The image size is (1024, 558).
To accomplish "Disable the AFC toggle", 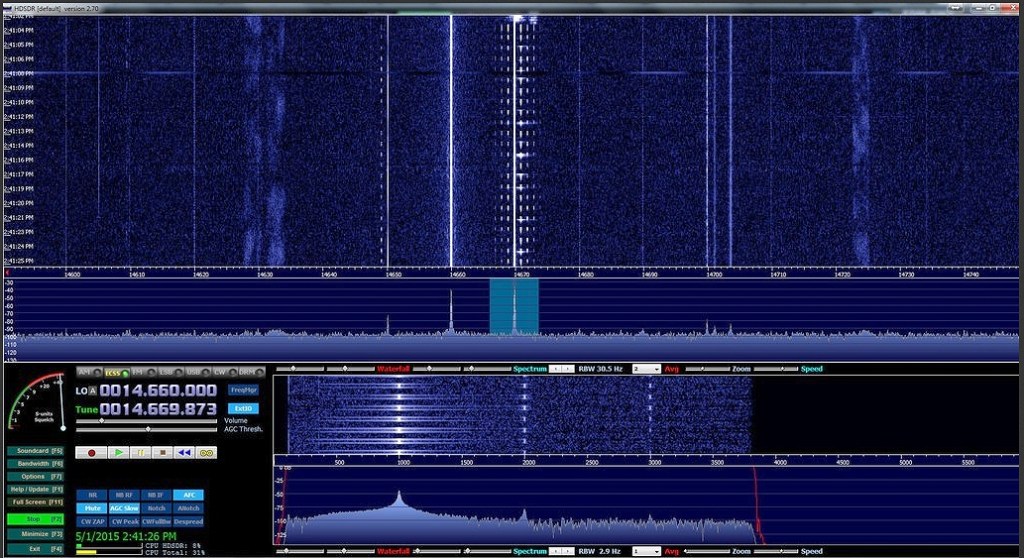I will click(187, 494).
